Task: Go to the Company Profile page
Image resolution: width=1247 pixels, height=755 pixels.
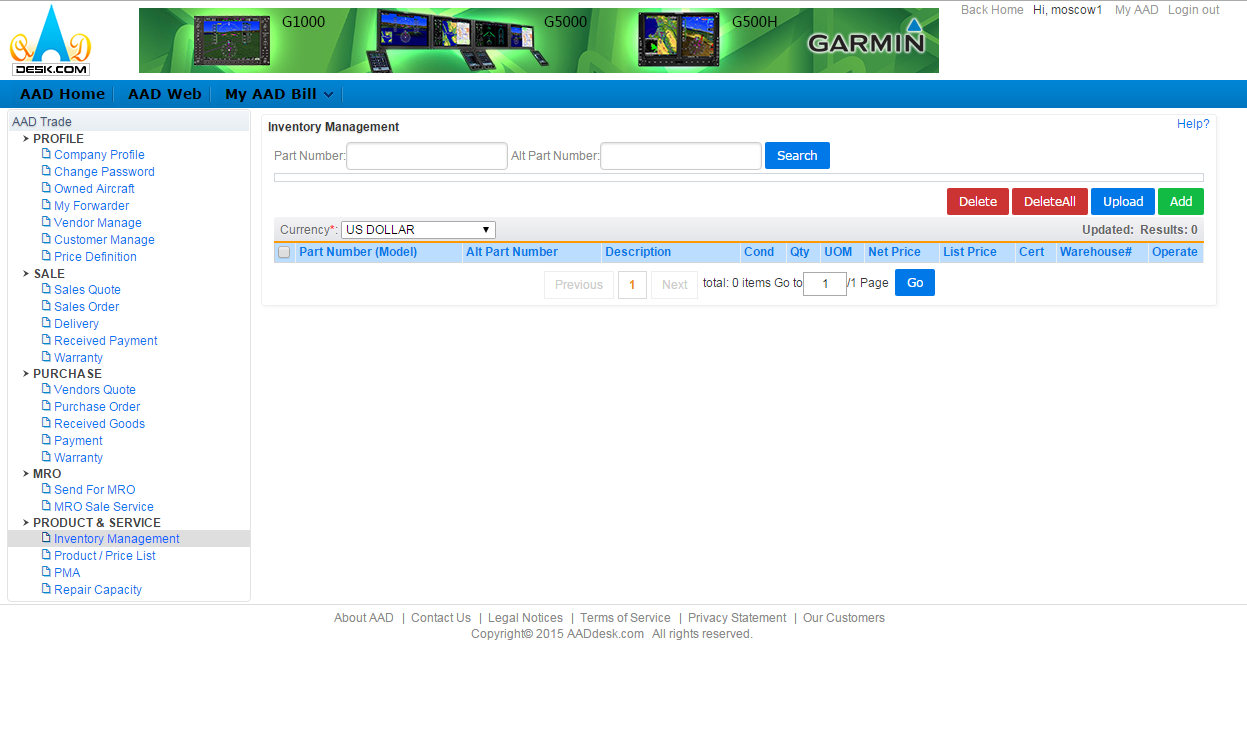Action: coord(99,155)
